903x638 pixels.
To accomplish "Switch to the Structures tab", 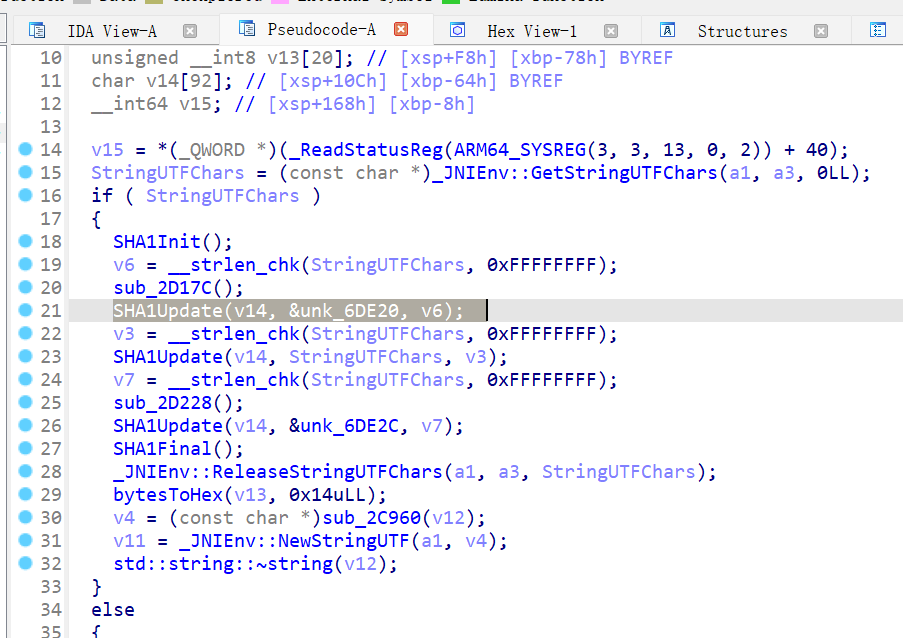I will point(742,31).
